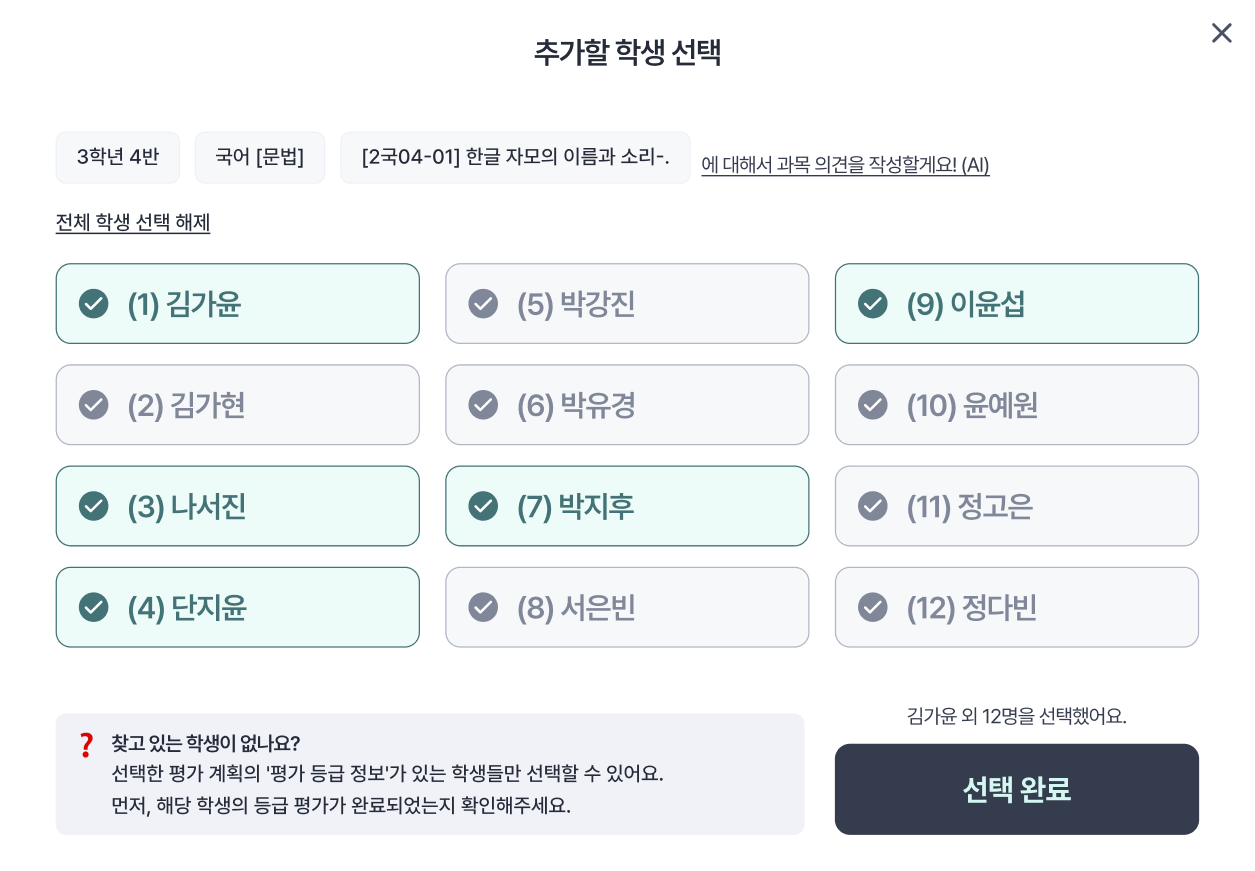Open the 국어 [문법] subject selector

click(260, 157)
